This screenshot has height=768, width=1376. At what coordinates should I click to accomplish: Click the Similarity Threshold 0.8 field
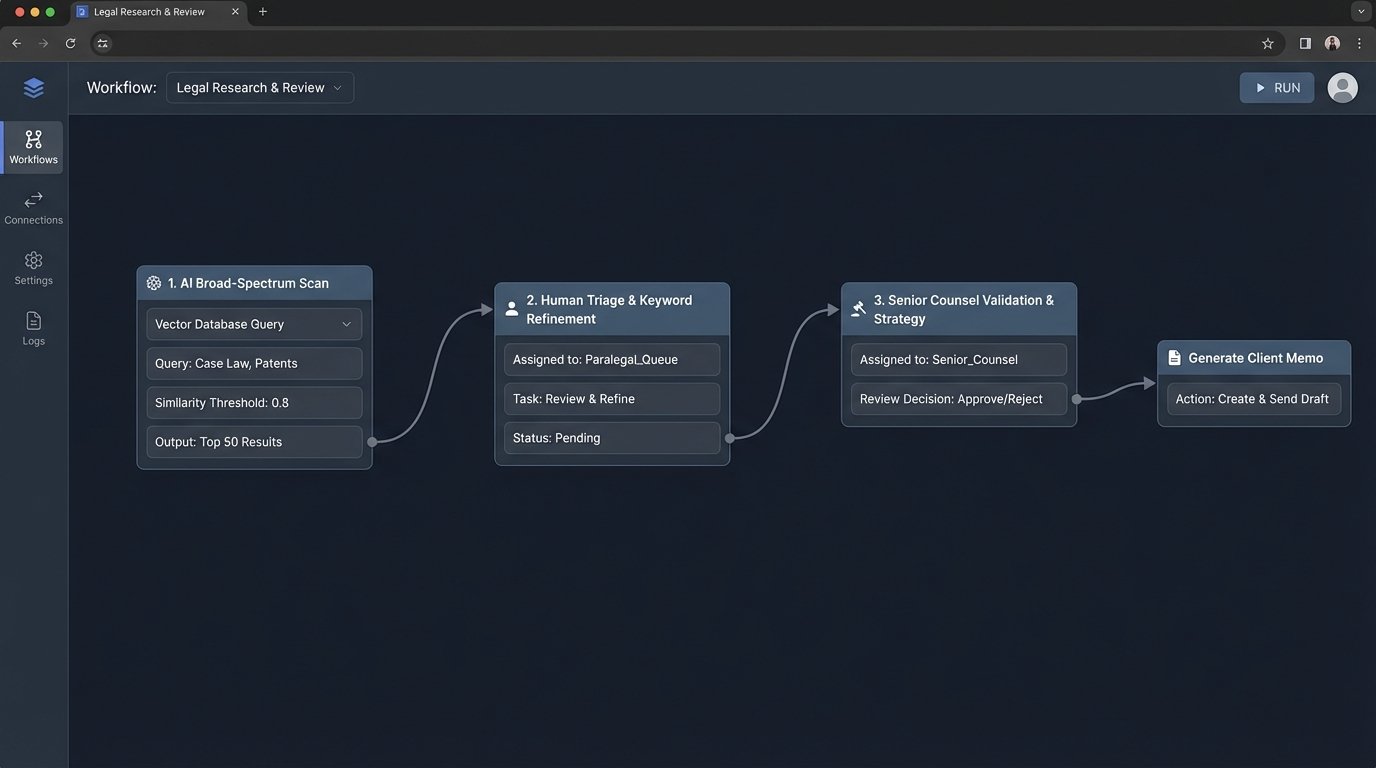pyautogui.click(x=254, y=403)
